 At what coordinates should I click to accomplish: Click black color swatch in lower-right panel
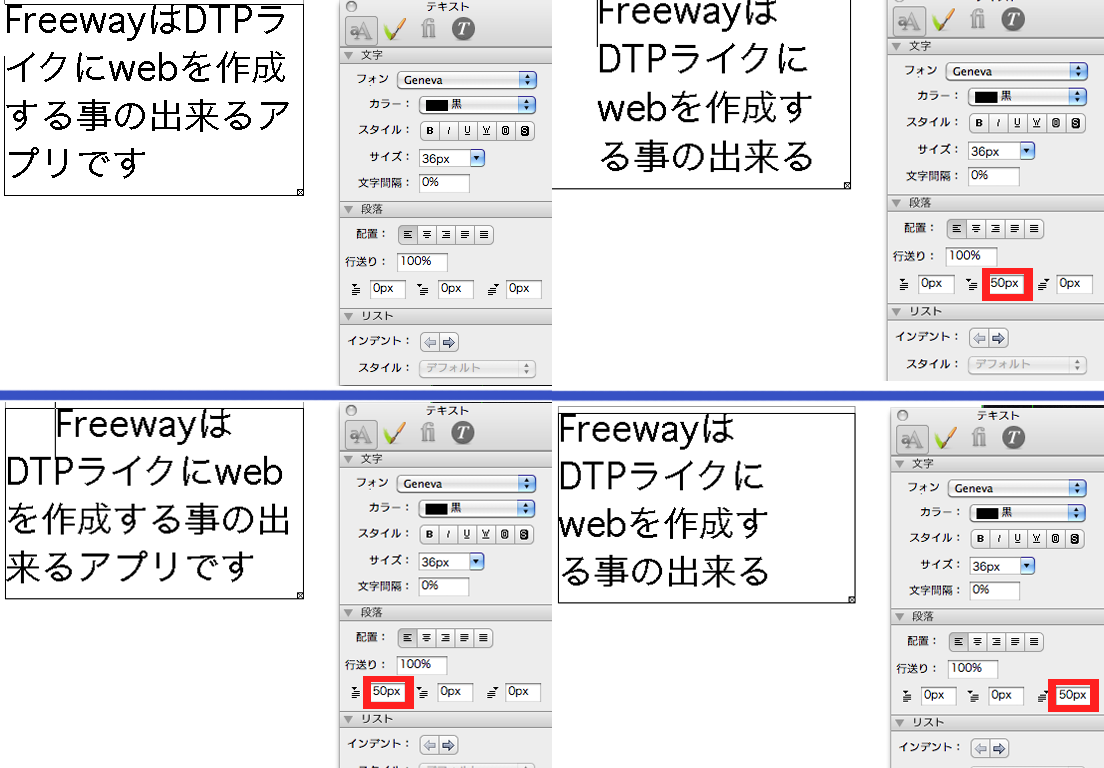(987, 514)
